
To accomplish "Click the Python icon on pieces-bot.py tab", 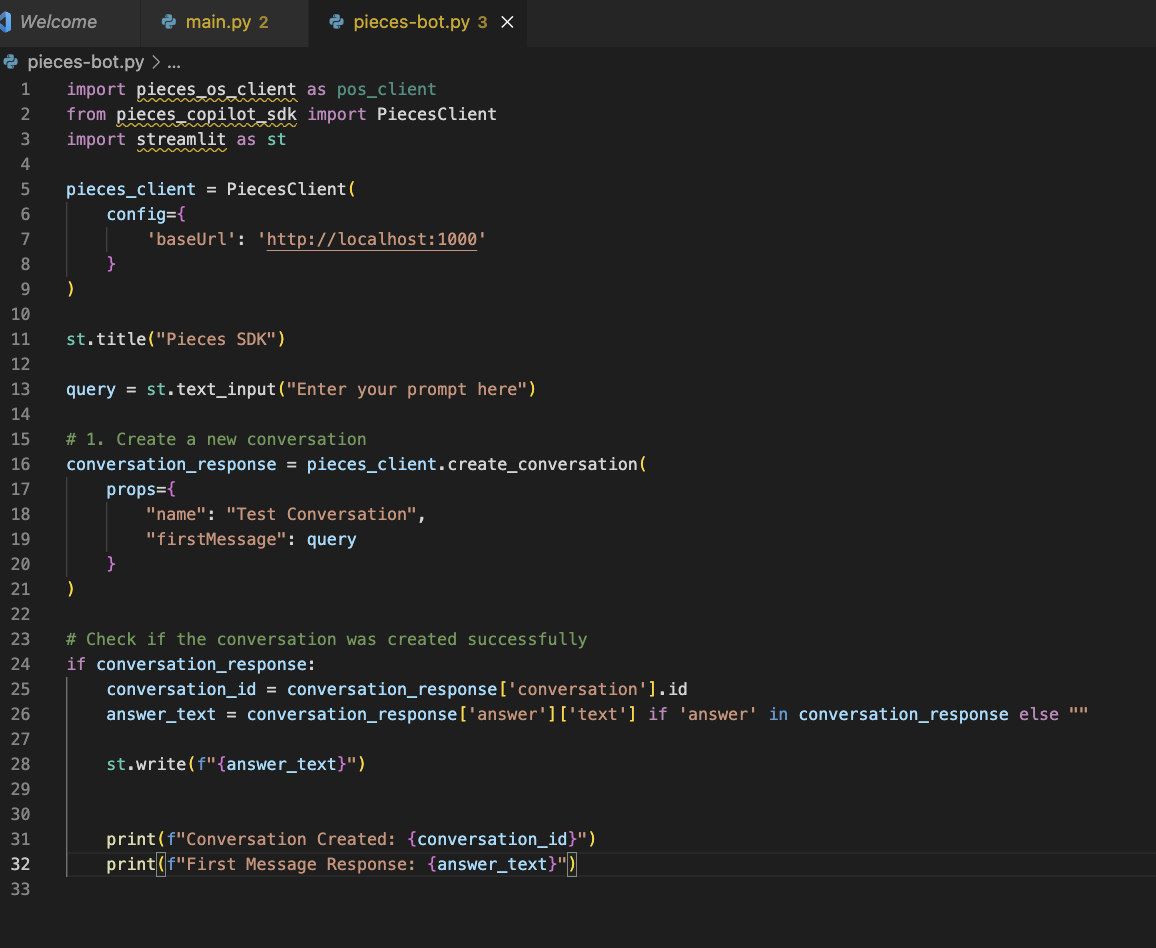I will coord(336,22).
